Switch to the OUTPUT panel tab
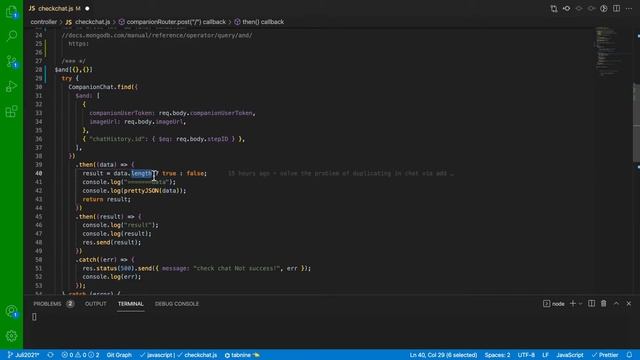Viewport: 640px width, 360px height. [x=96, y=304]
